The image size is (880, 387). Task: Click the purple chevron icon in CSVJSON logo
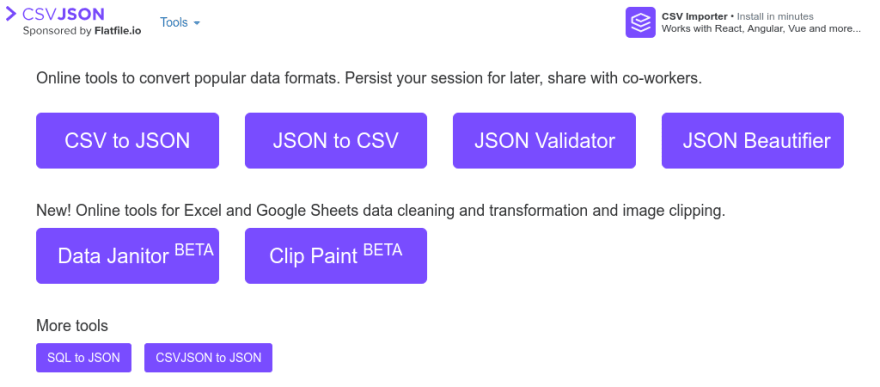tap(11, 13)
